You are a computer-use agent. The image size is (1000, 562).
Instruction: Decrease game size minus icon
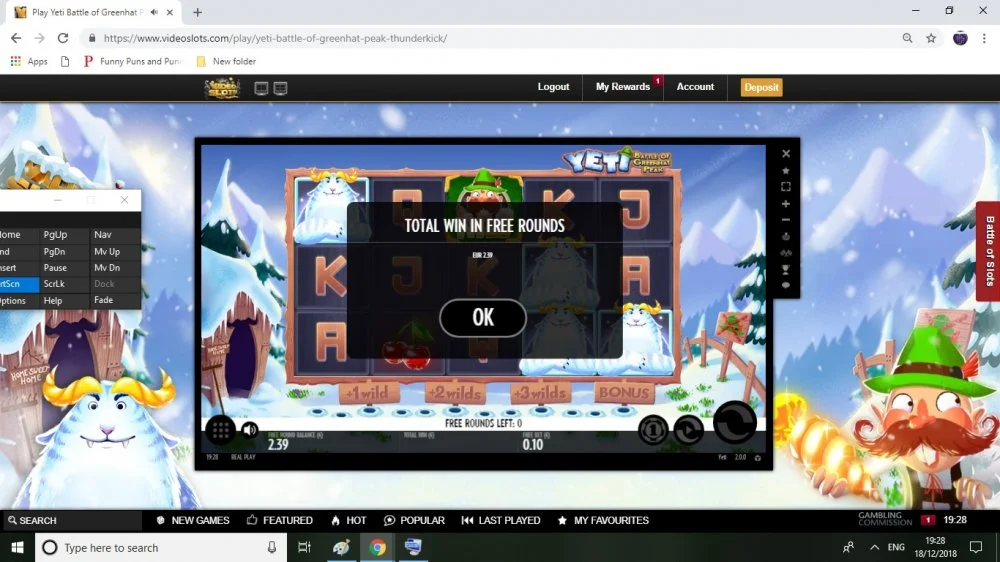point(786,220)
